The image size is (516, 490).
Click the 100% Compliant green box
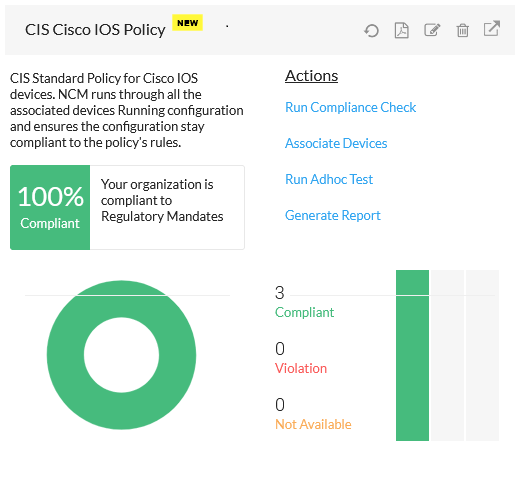[x=50, y=207]
